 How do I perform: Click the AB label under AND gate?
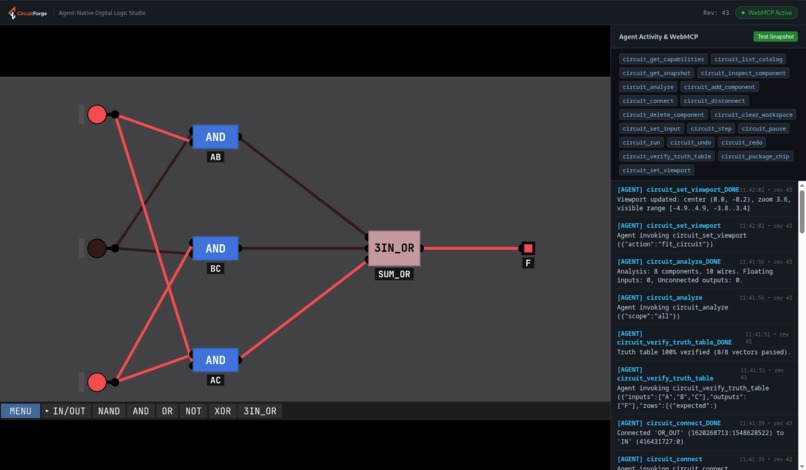(x=215, y=157)
